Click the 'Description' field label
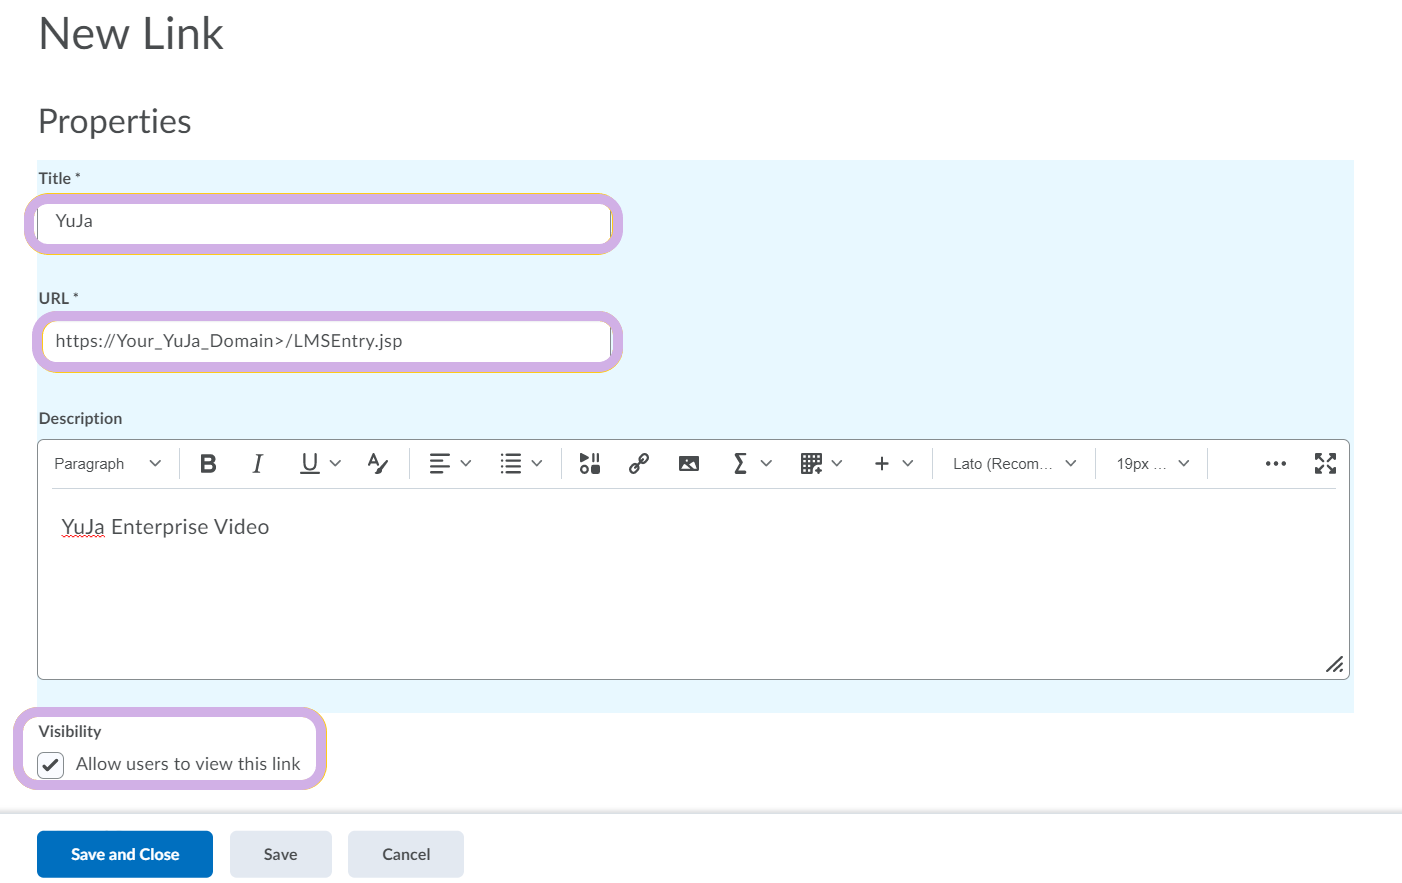The image size is (1402, 883). 81,419
